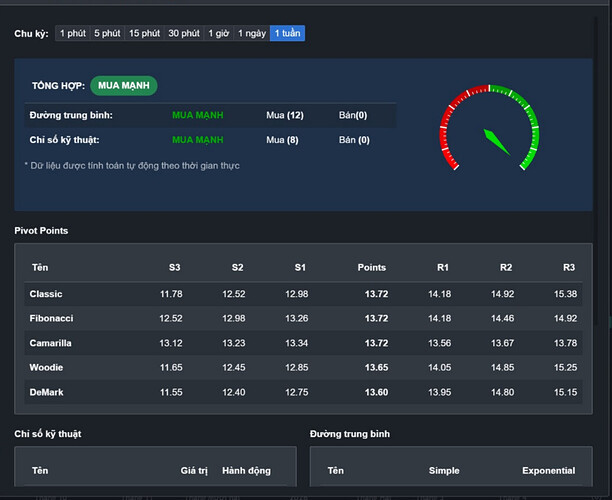Click the "R3" column header
Screen dimensions: 612x500
tap(568, 267)
